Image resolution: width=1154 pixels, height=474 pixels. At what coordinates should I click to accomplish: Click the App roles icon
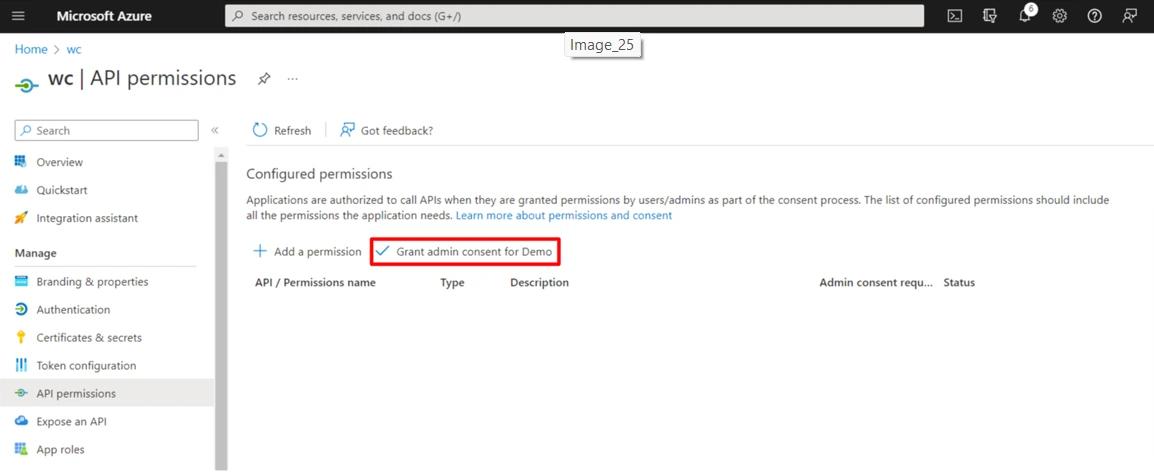(21, 449)
